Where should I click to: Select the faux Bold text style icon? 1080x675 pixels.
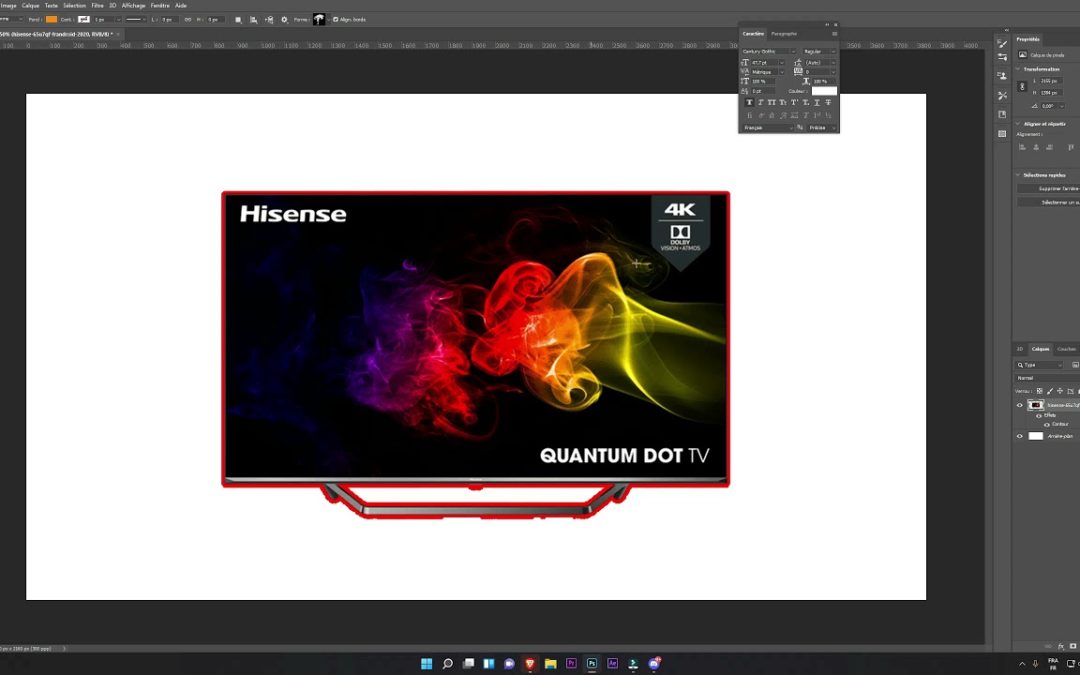[749, 102]
